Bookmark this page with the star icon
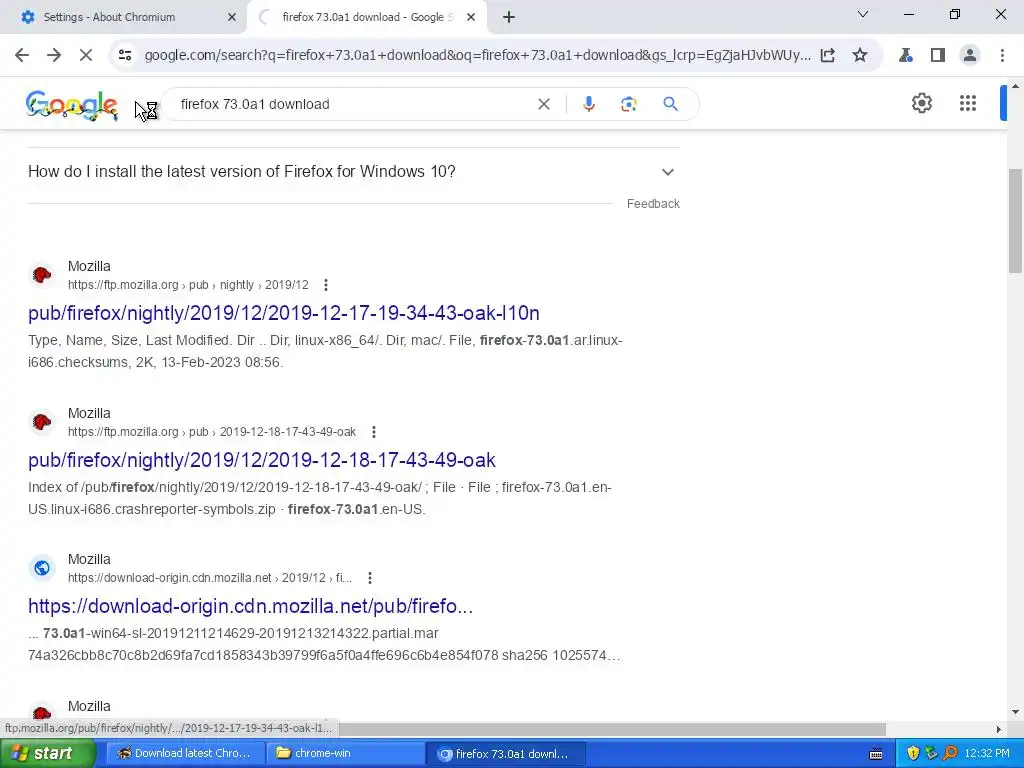This screenshot has width=1024, height=768. (860, 56)
